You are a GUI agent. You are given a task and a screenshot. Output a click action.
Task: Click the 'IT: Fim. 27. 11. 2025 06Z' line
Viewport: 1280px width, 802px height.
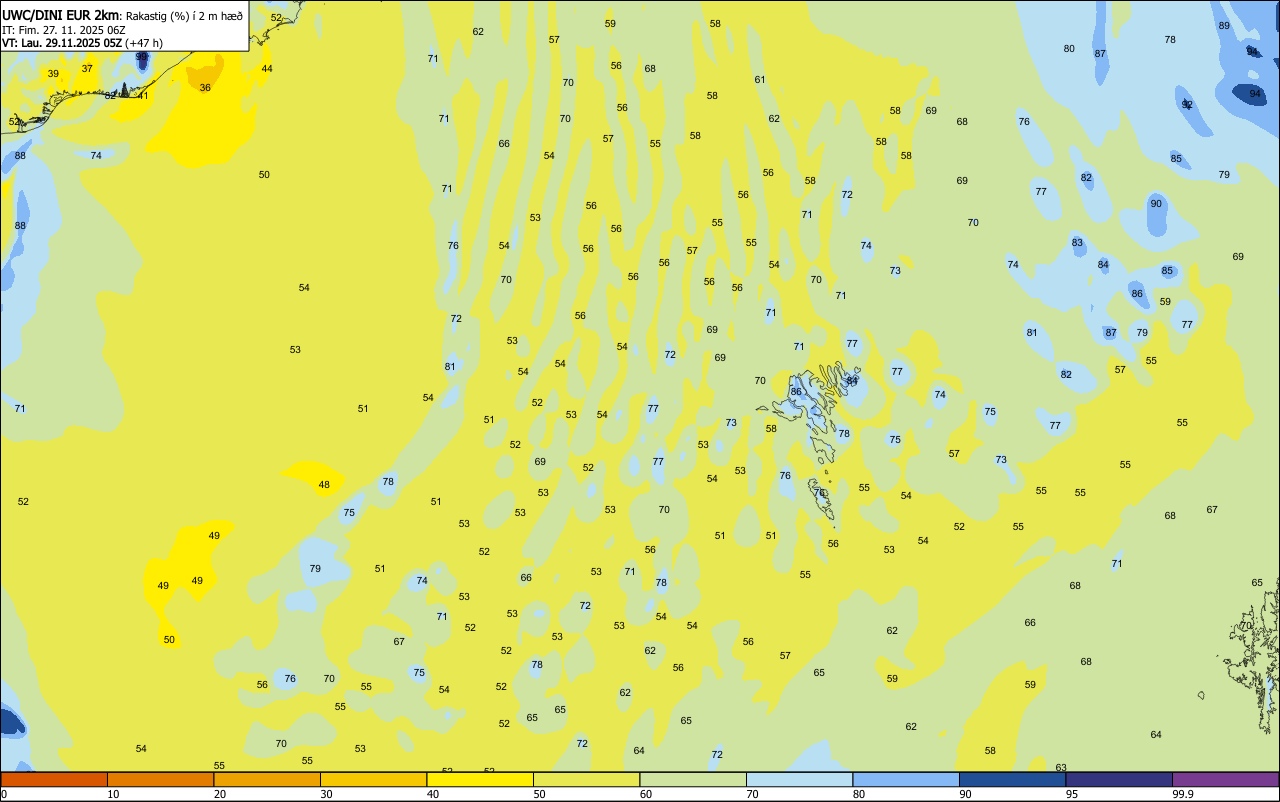tap(63, 30)
